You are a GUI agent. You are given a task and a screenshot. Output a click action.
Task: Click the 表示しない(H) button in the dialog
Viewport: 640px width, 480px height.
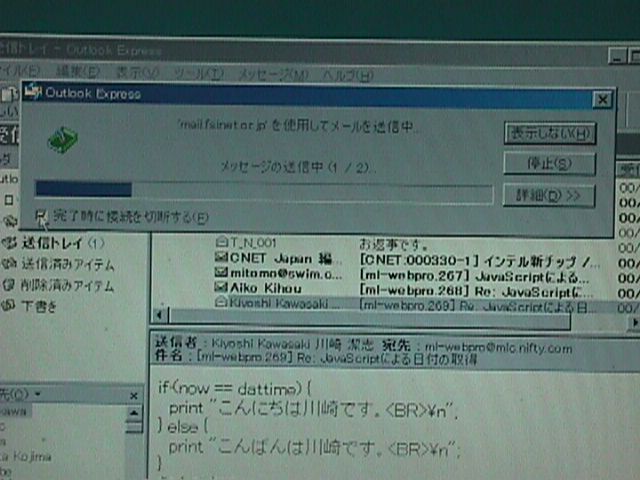550,133
